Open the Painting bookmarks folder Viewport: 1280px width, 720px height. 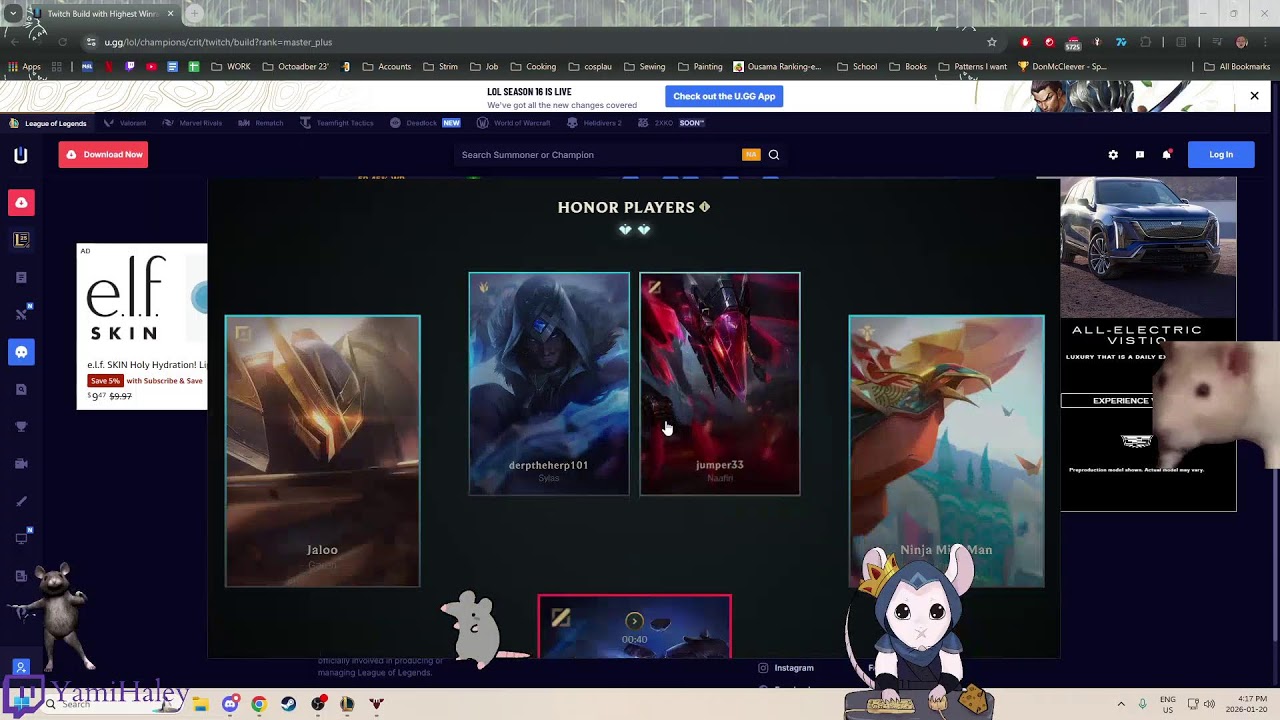[700, 67]
